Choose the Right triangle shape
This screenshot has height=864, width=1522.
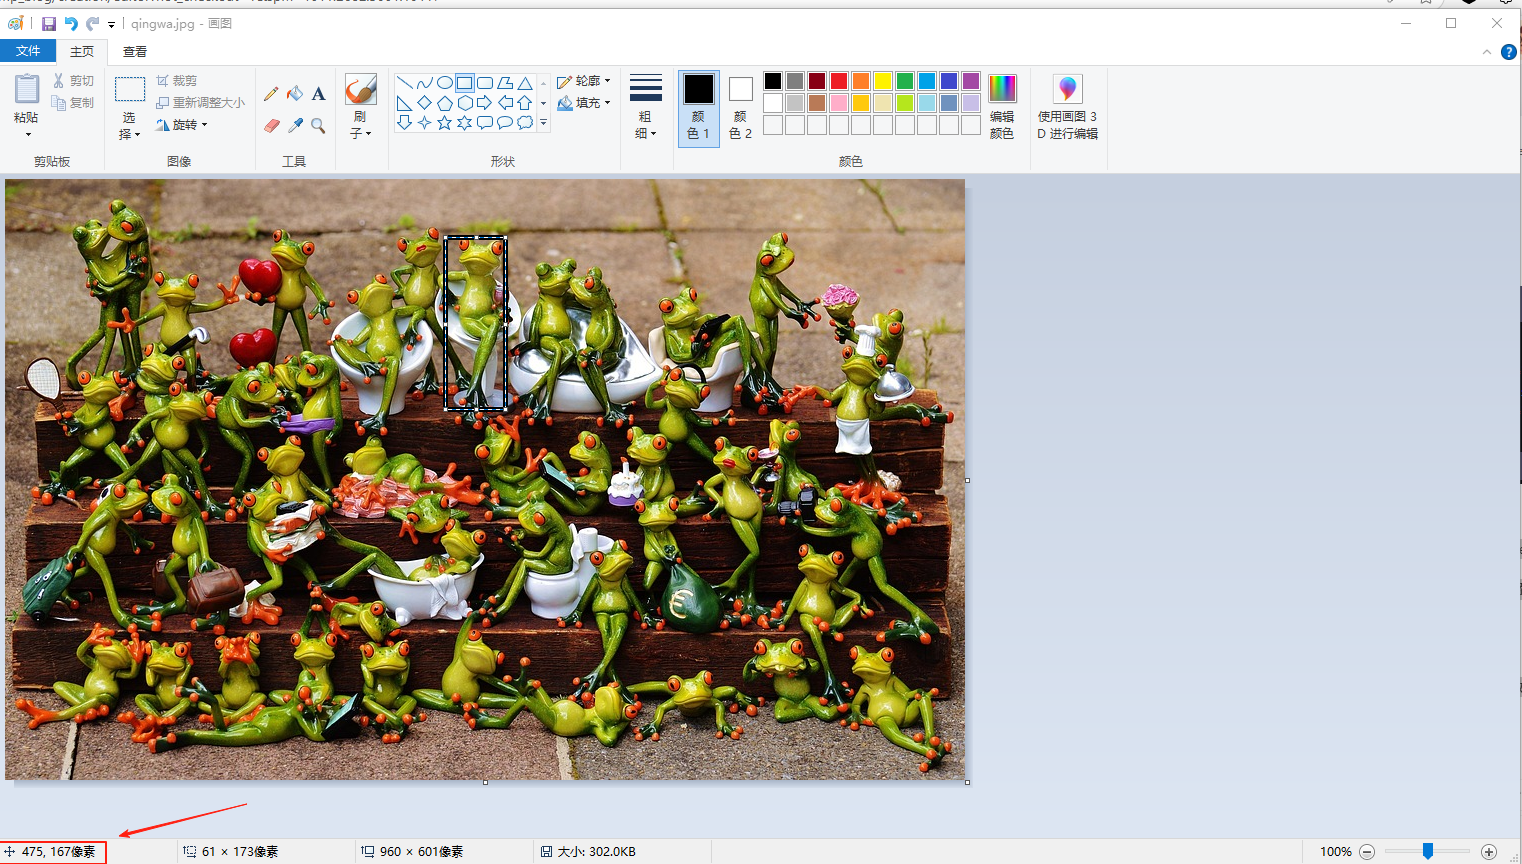click(x=405, y=103)
